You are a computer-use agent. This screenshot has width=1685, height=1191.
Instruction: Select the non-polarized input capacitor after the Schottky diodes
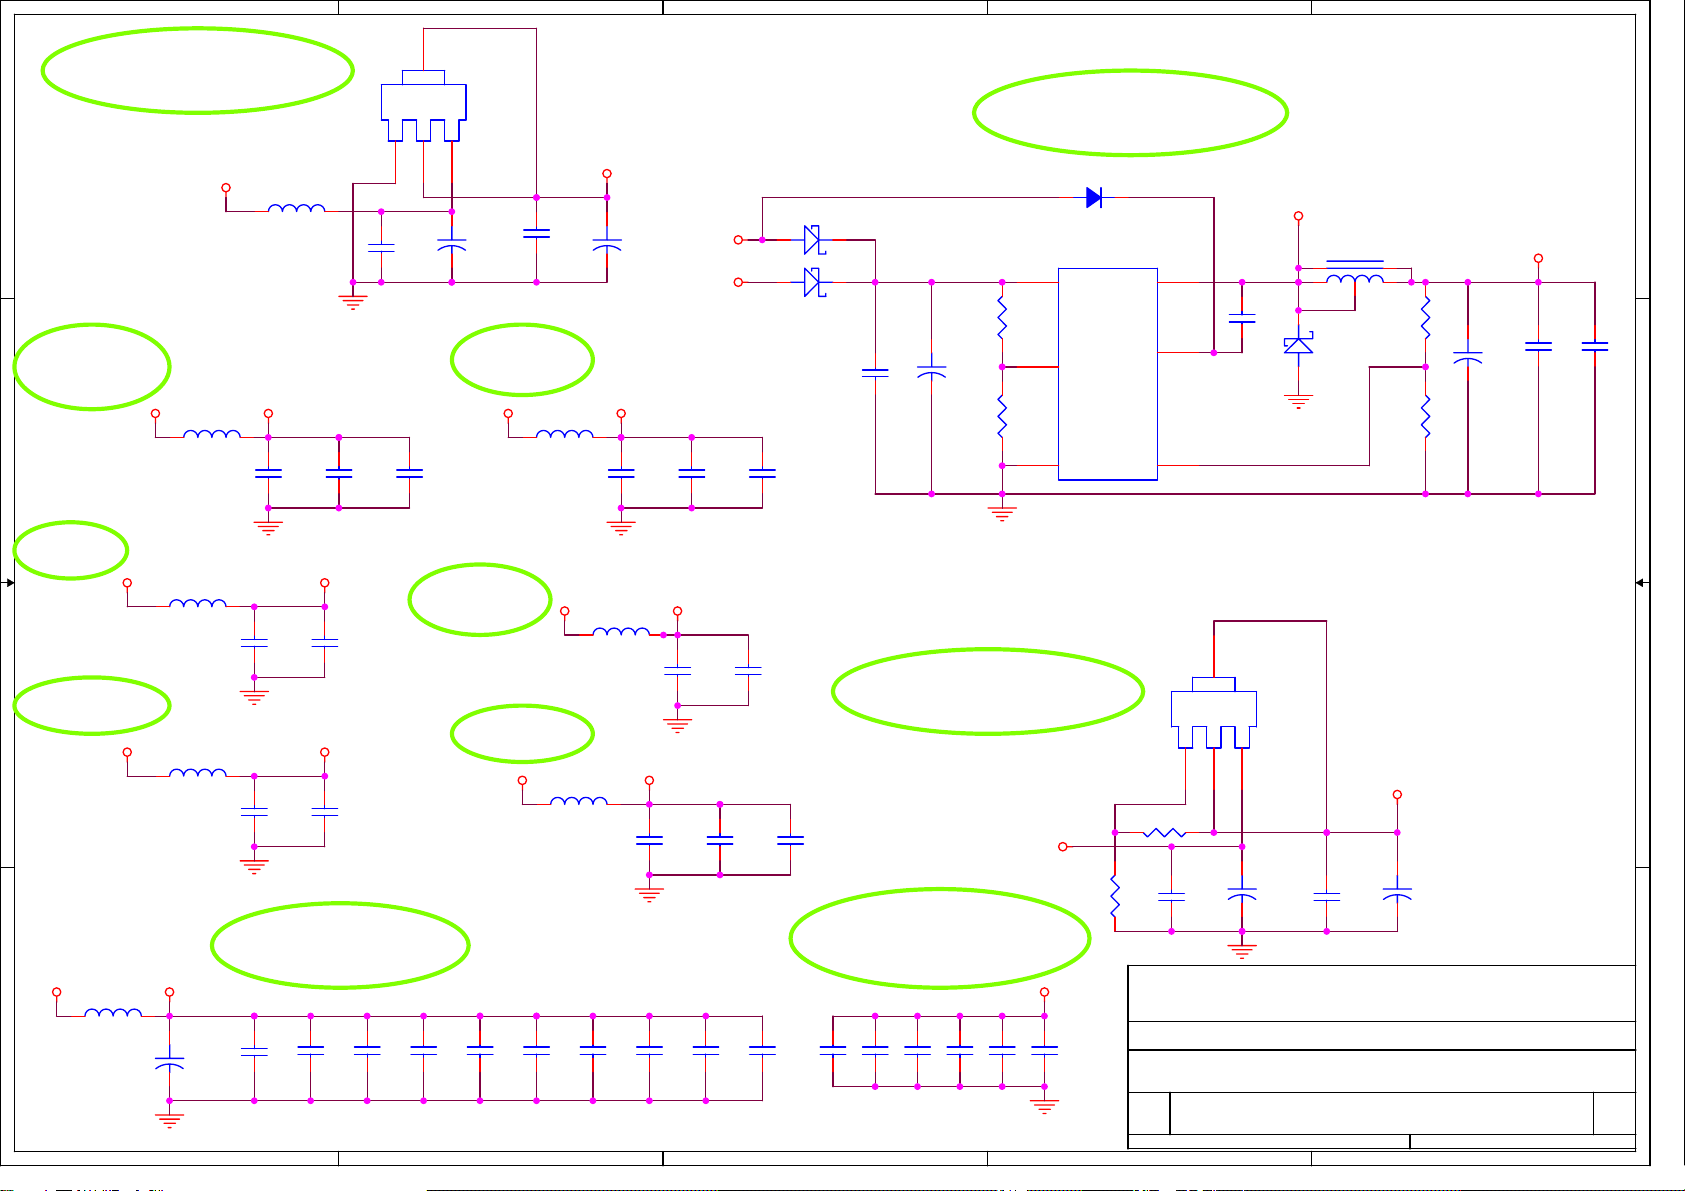(875, 373)
